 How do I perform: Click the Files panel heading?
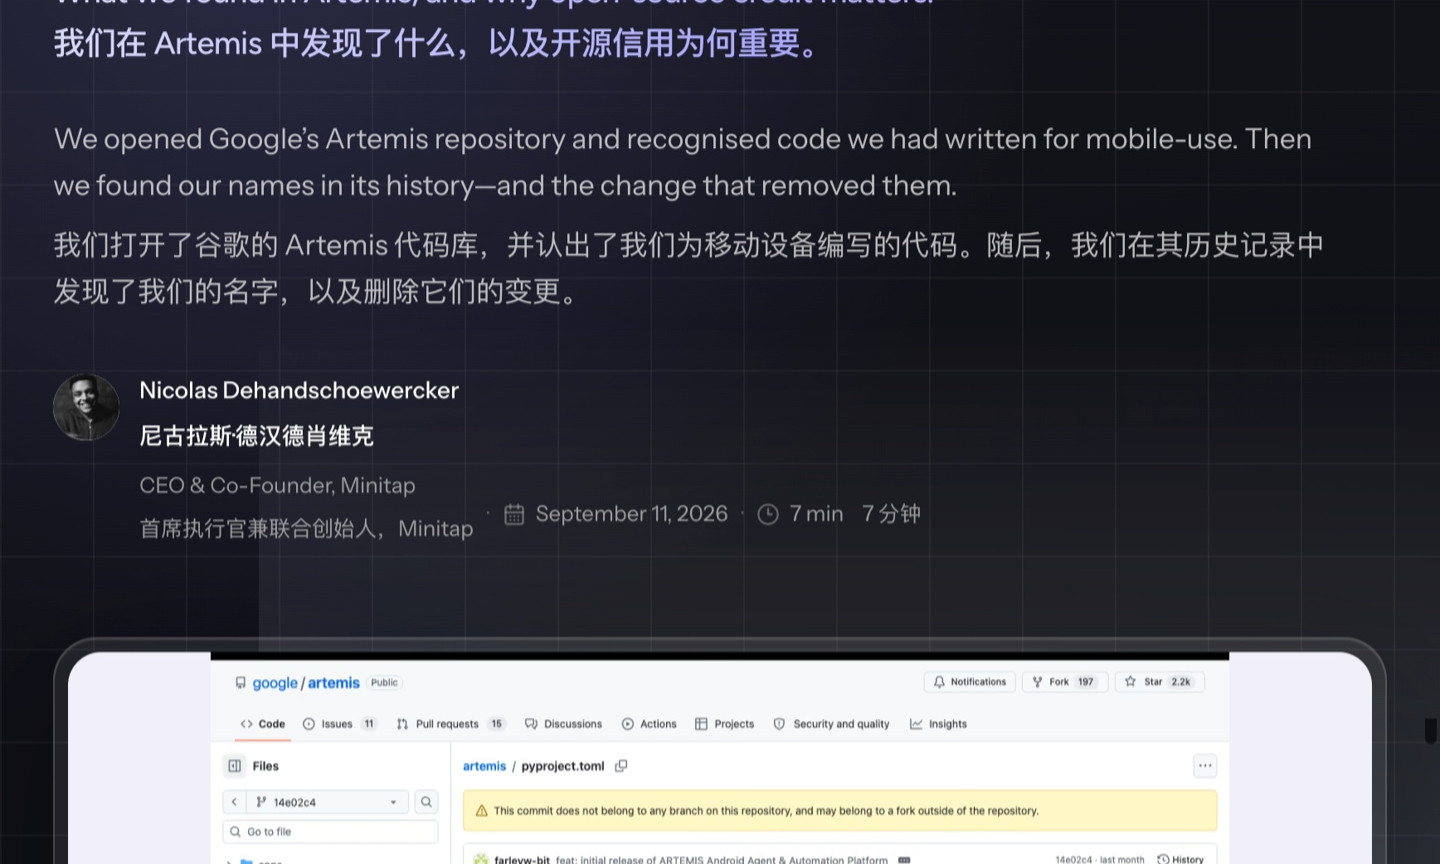[x=266, y=766]
